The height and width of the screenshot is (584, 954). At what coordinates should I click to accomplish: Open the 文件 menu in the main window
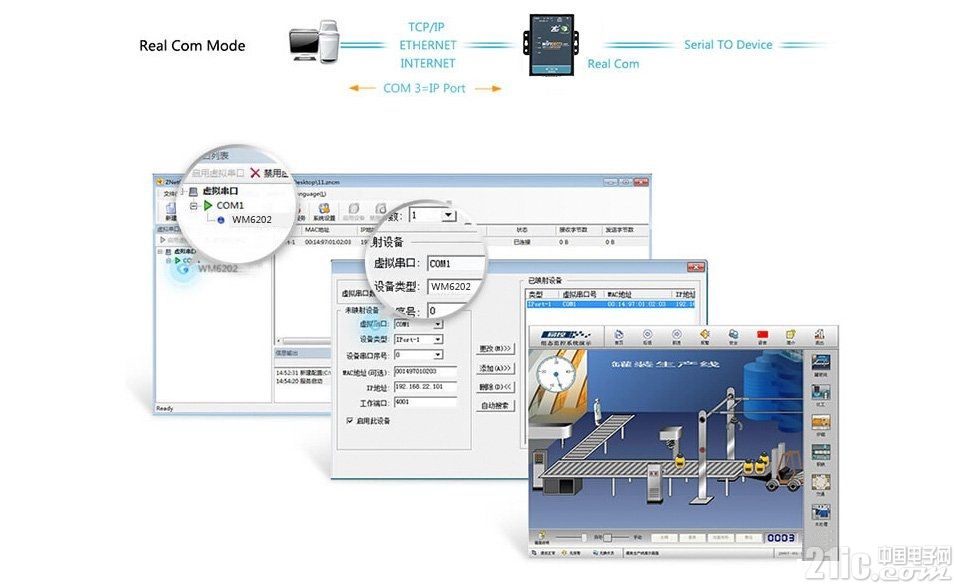(170, 194)
